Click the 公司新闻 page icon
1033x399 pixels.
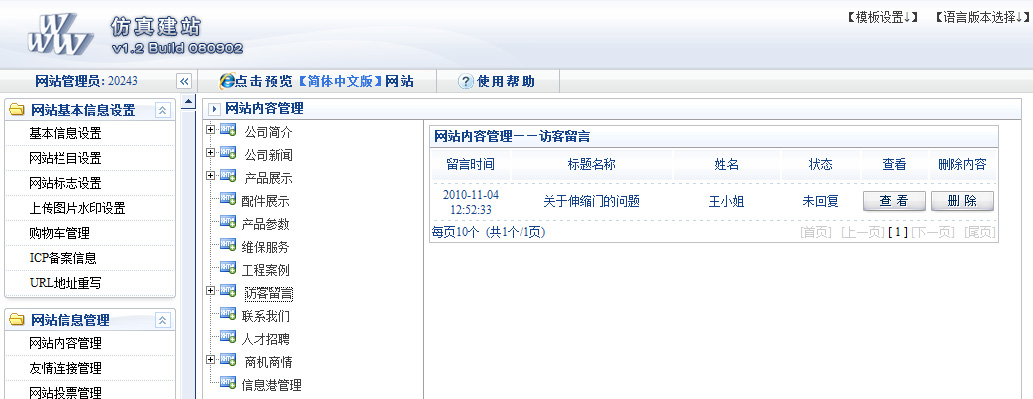228,153
